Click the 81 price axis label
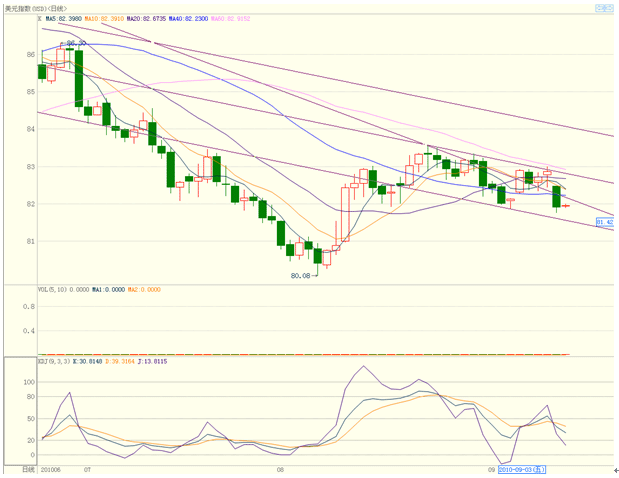619x478 pixels. coord(31,241)
